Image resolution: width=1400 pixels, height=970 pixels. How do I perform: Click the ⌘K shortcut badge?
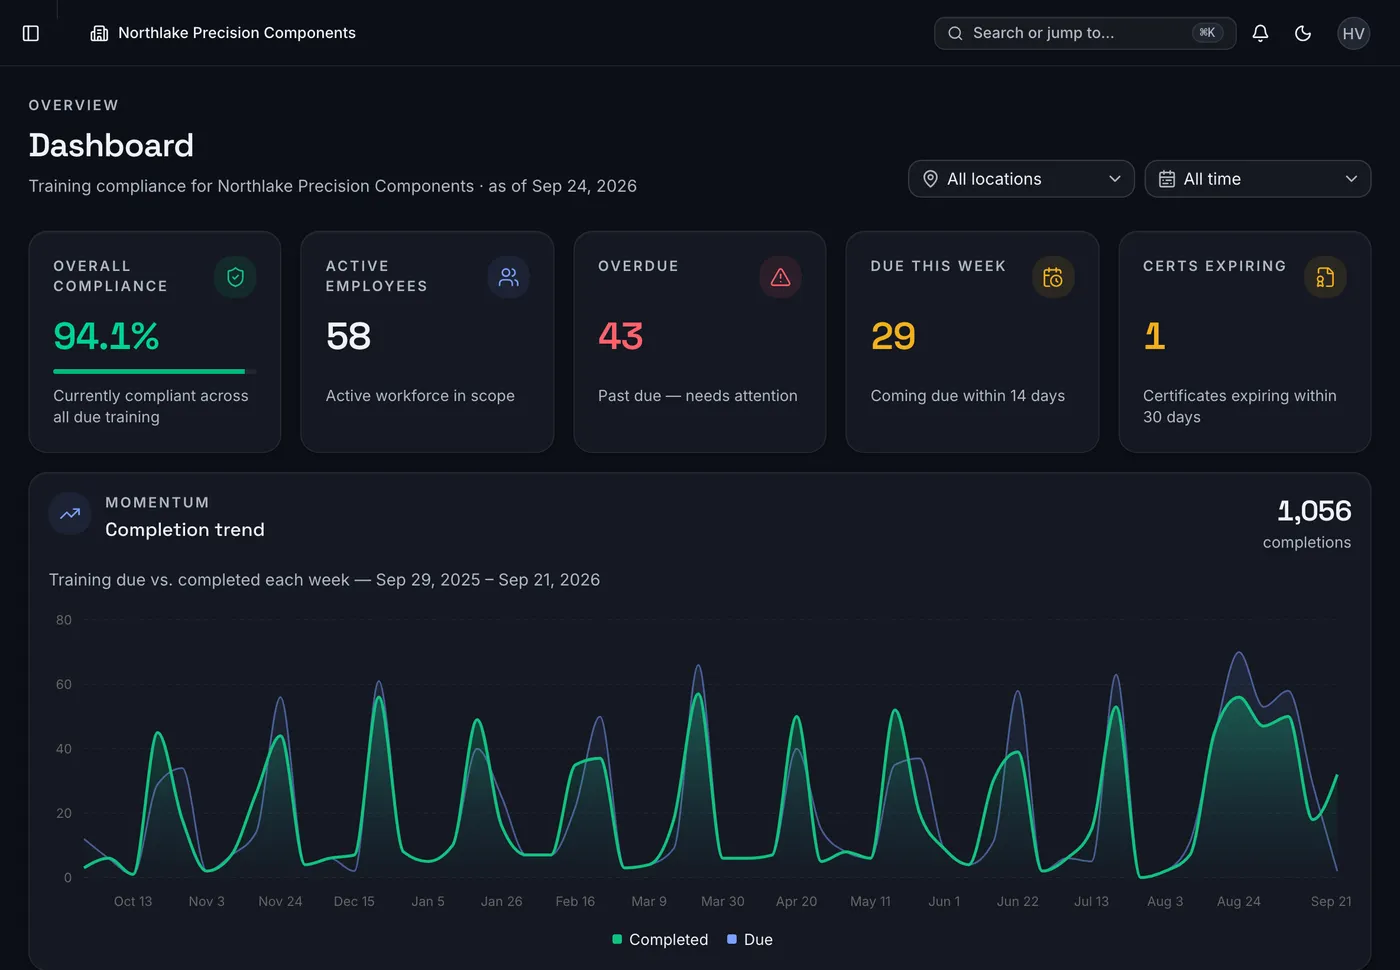(x=1207, y=33)
